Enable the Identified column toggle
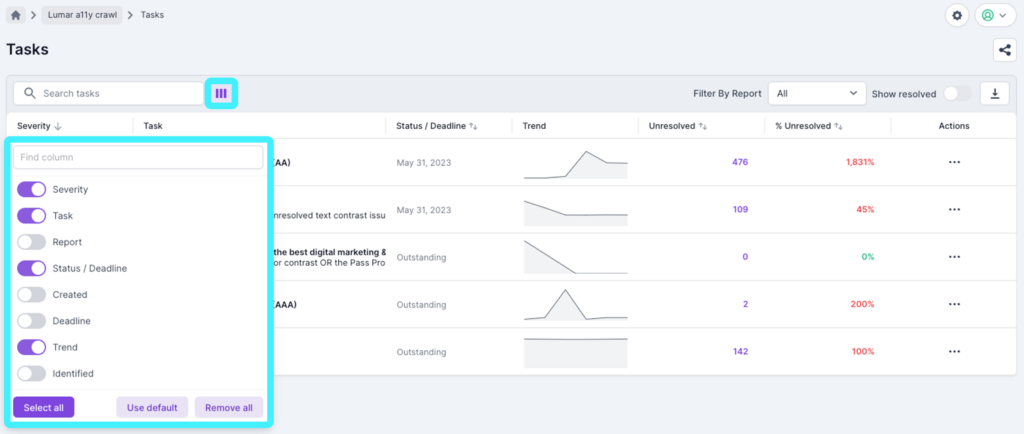 point(31,373)
